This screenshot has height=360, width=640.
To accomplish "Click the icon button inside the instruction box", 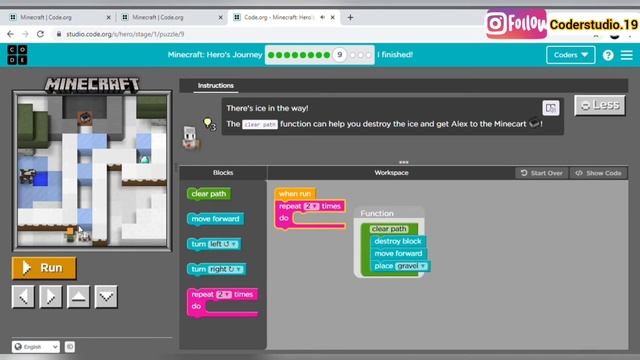I will pyautogui.click(x=551, y=108).
